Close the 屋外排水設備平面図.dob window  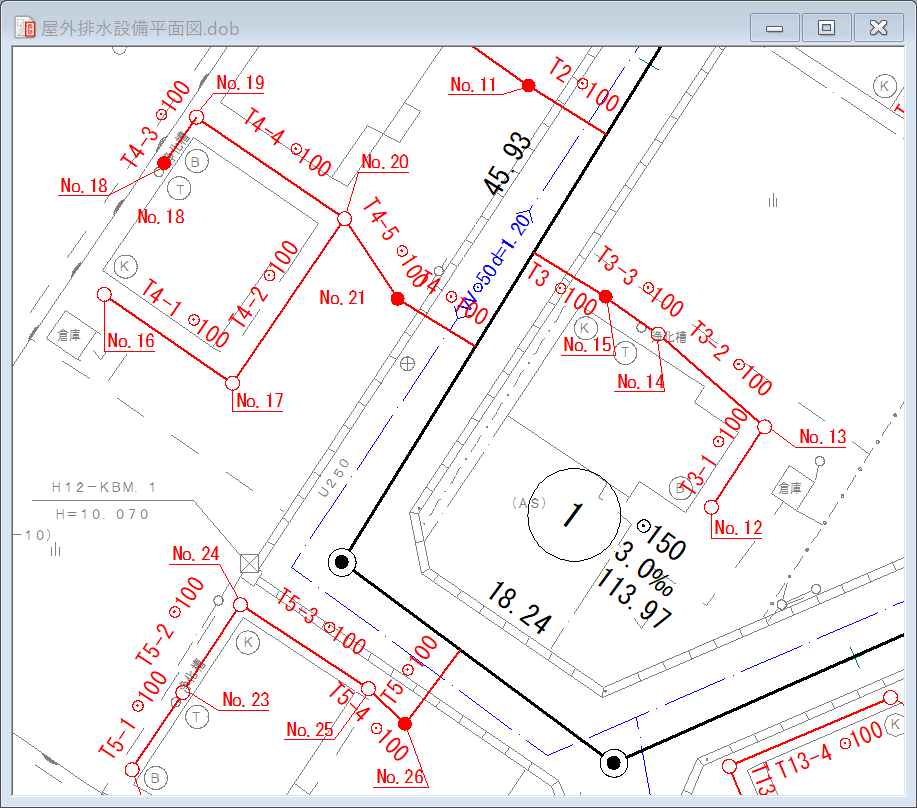878,27
